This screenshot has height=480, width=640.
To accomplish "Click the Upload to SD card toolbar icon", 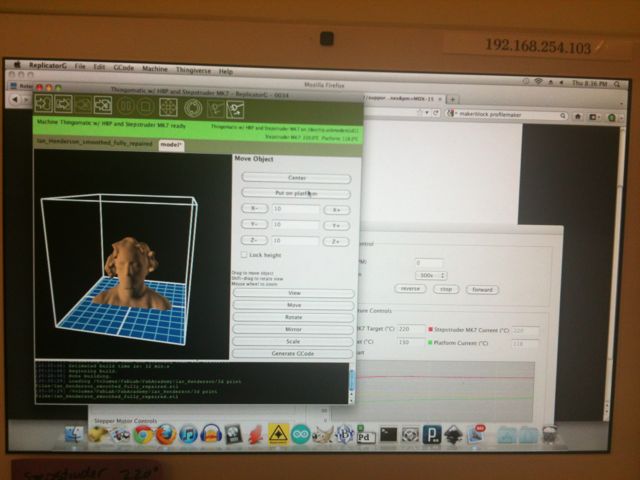I will click(103, 105).
